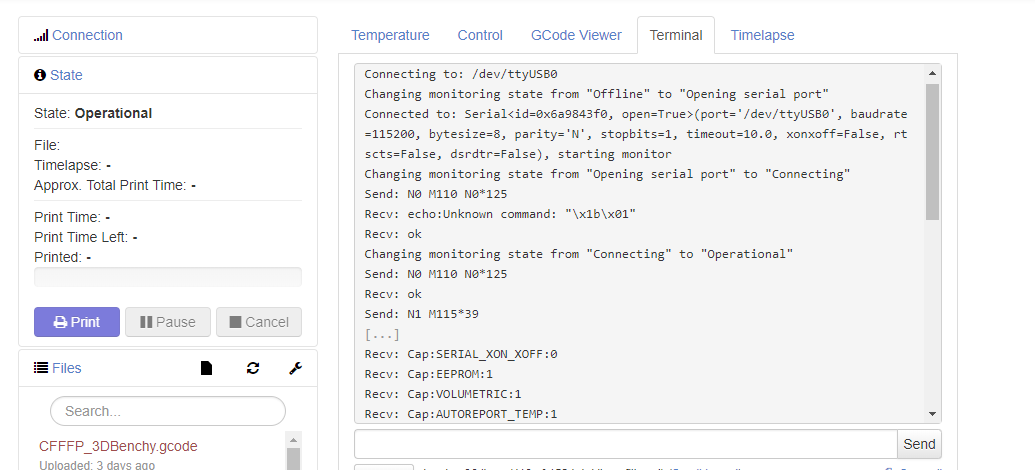The height and width of the screenshot is (470, 1035).
Task: Switch to the Temperature tab
Action: pos(390,35)
